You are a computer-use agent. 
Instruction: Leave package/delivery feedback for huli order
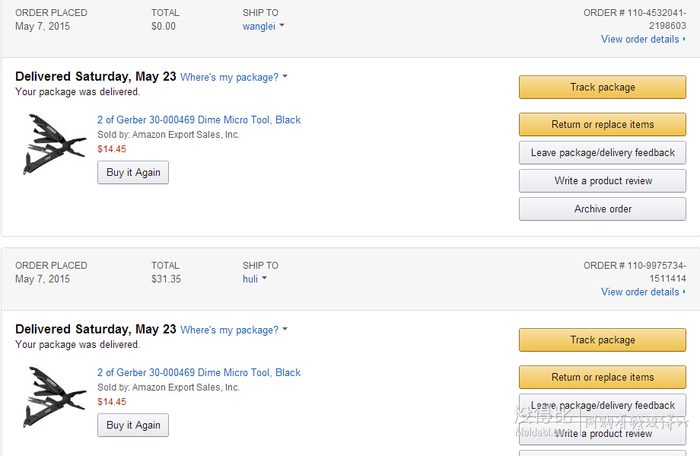click(602, 406)
